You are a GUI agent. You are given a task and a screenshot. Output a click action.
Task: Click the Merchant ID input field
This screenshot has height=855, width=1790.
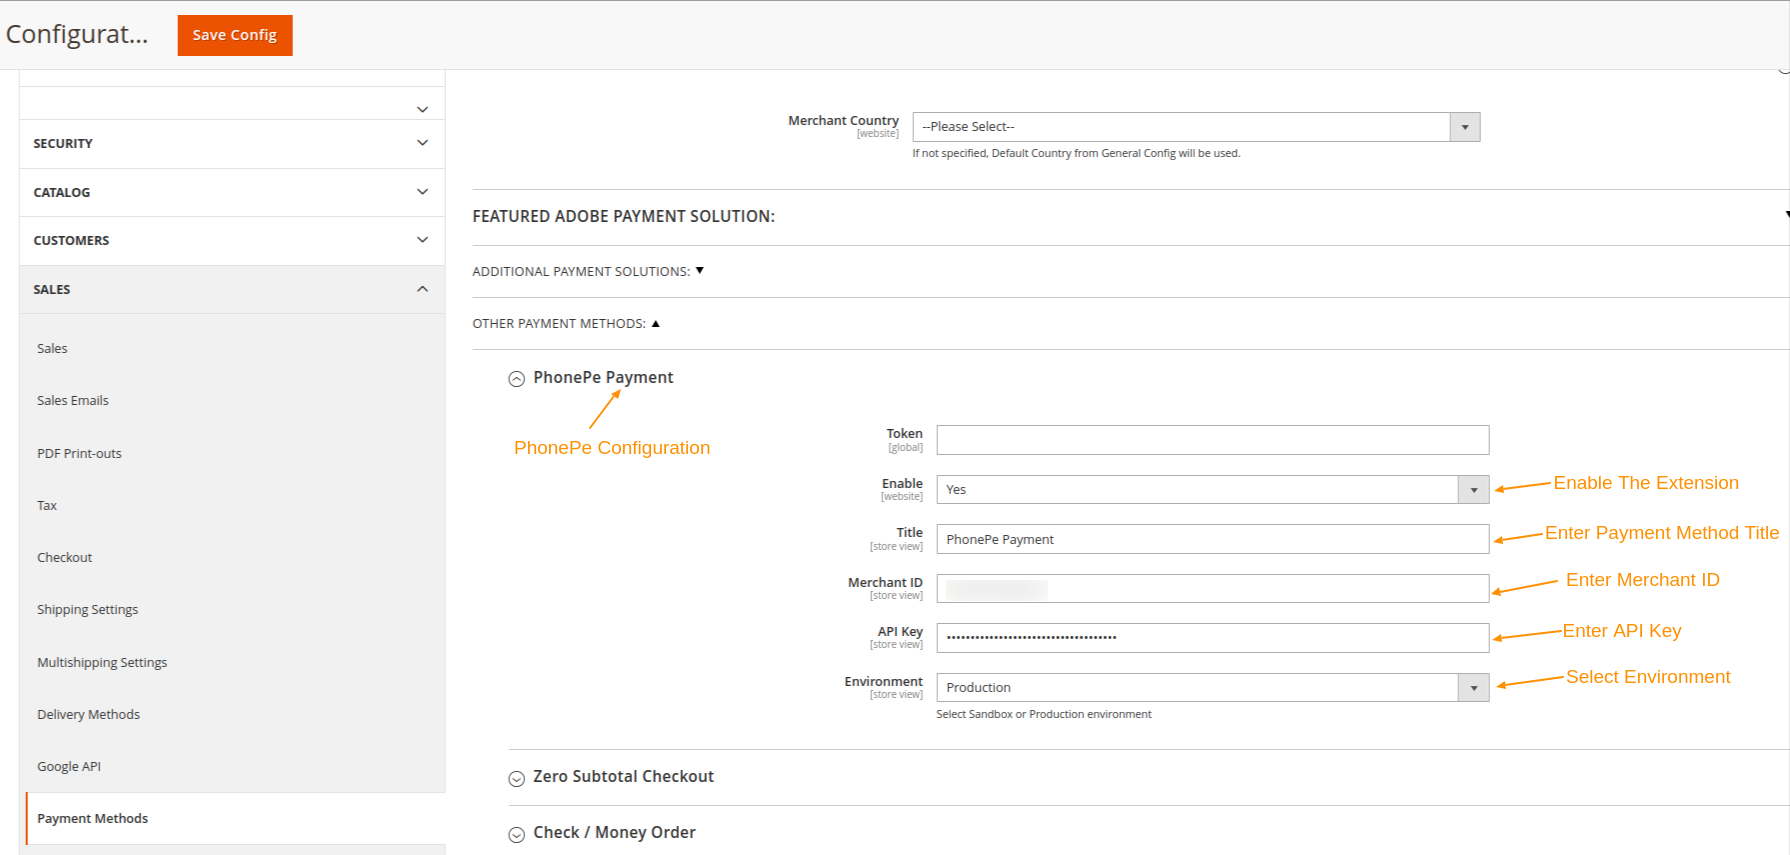pos(1213,589)
